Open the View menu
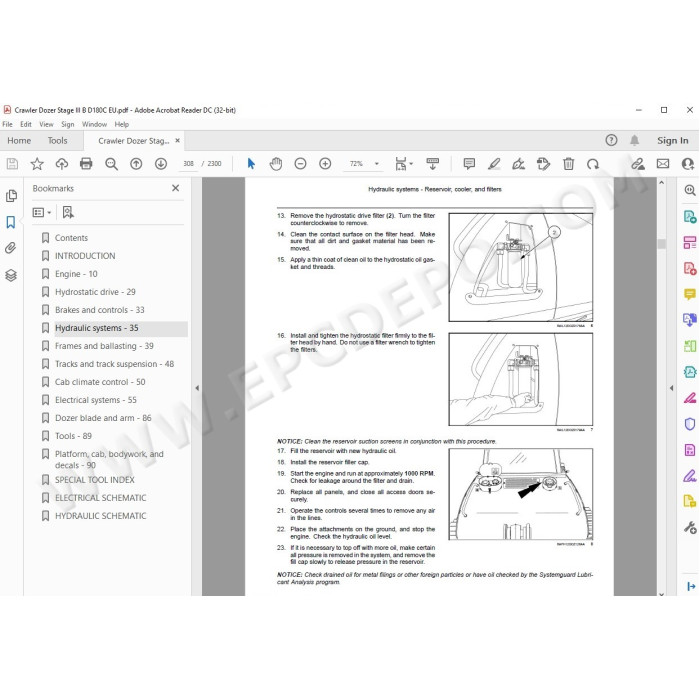The image size is (700, 700). [46, 124]
